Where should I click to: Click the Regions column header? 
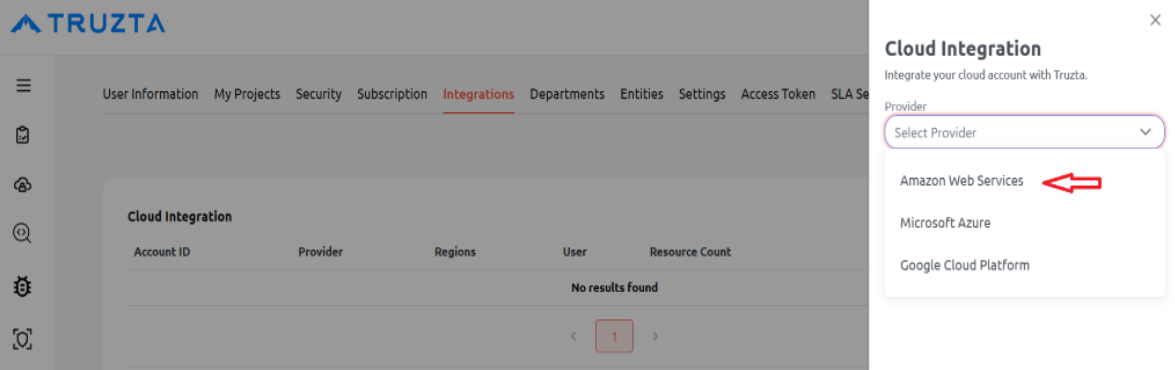point(455,252)
